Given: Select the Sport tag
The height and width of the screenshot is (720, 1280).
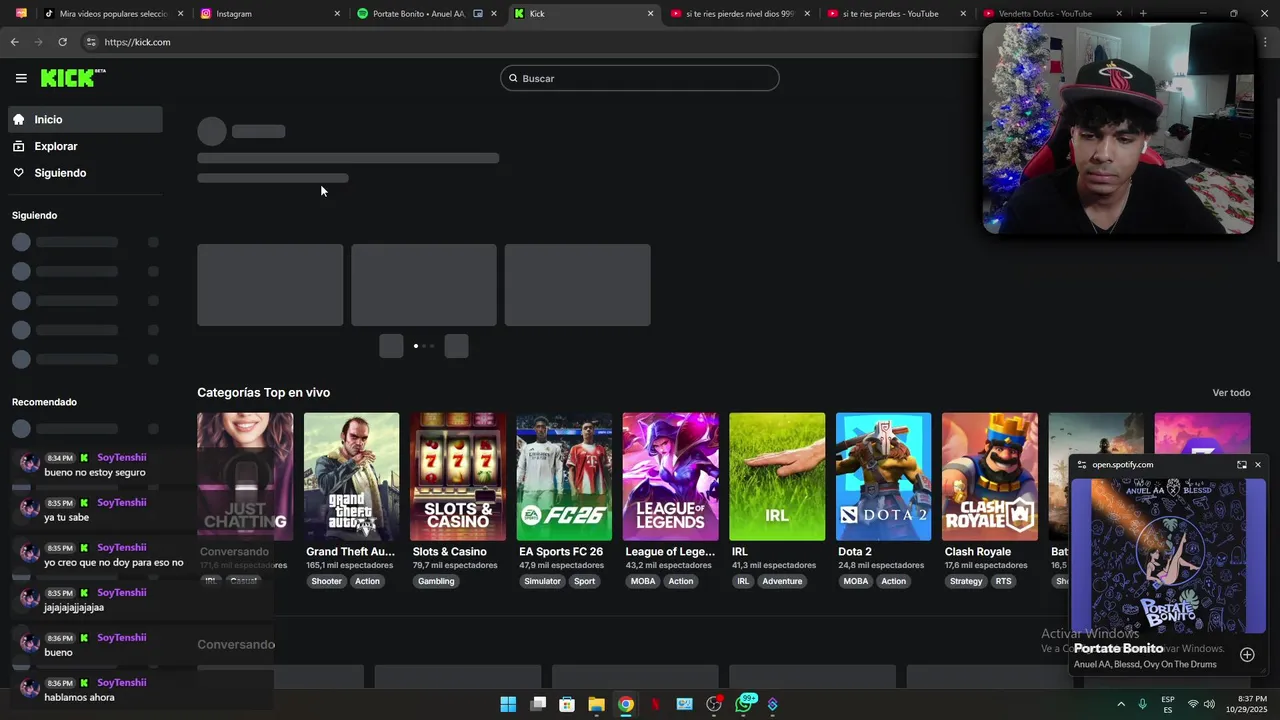Looking at the screenshot, I should [585, 581].
